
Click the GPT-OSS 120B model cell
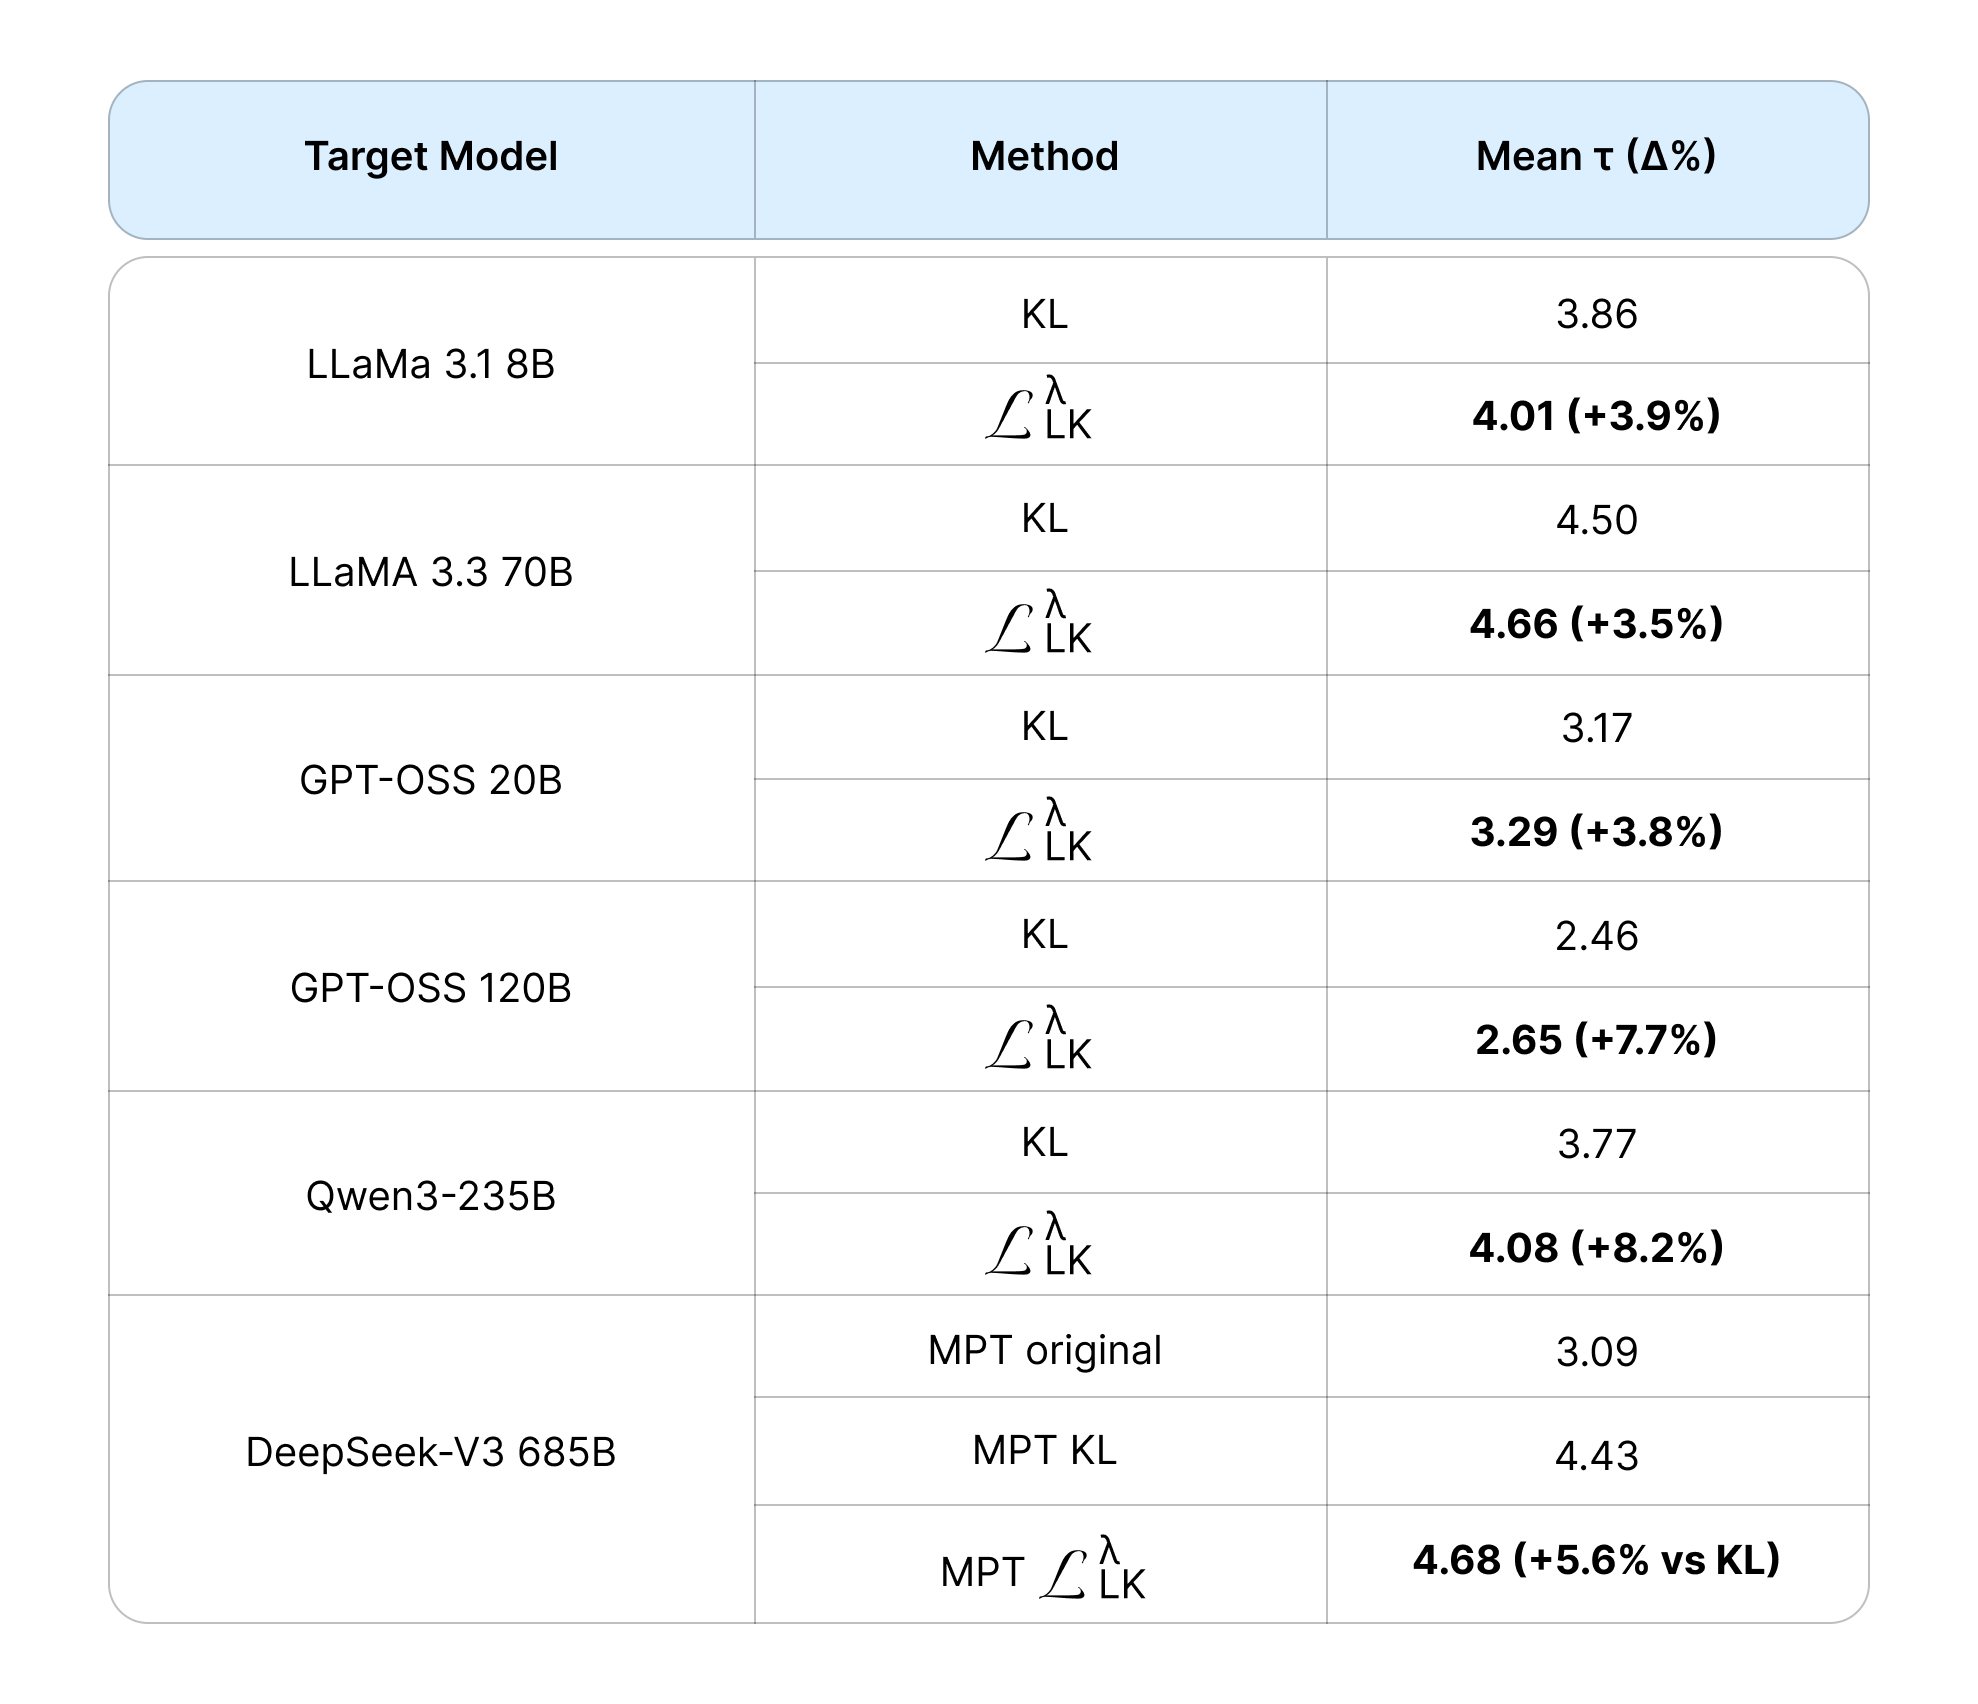coord(431,988)
